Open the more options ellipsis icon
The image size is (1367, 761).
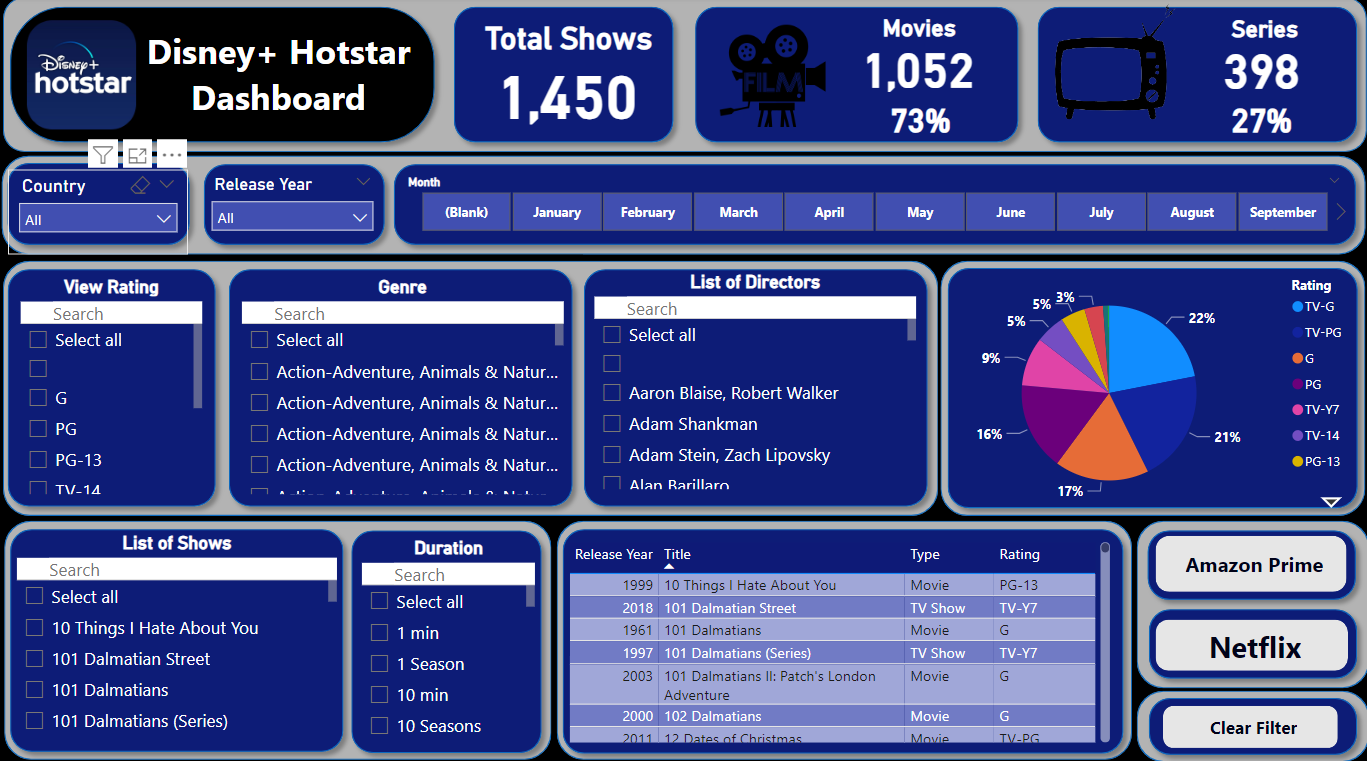point(172,155)
